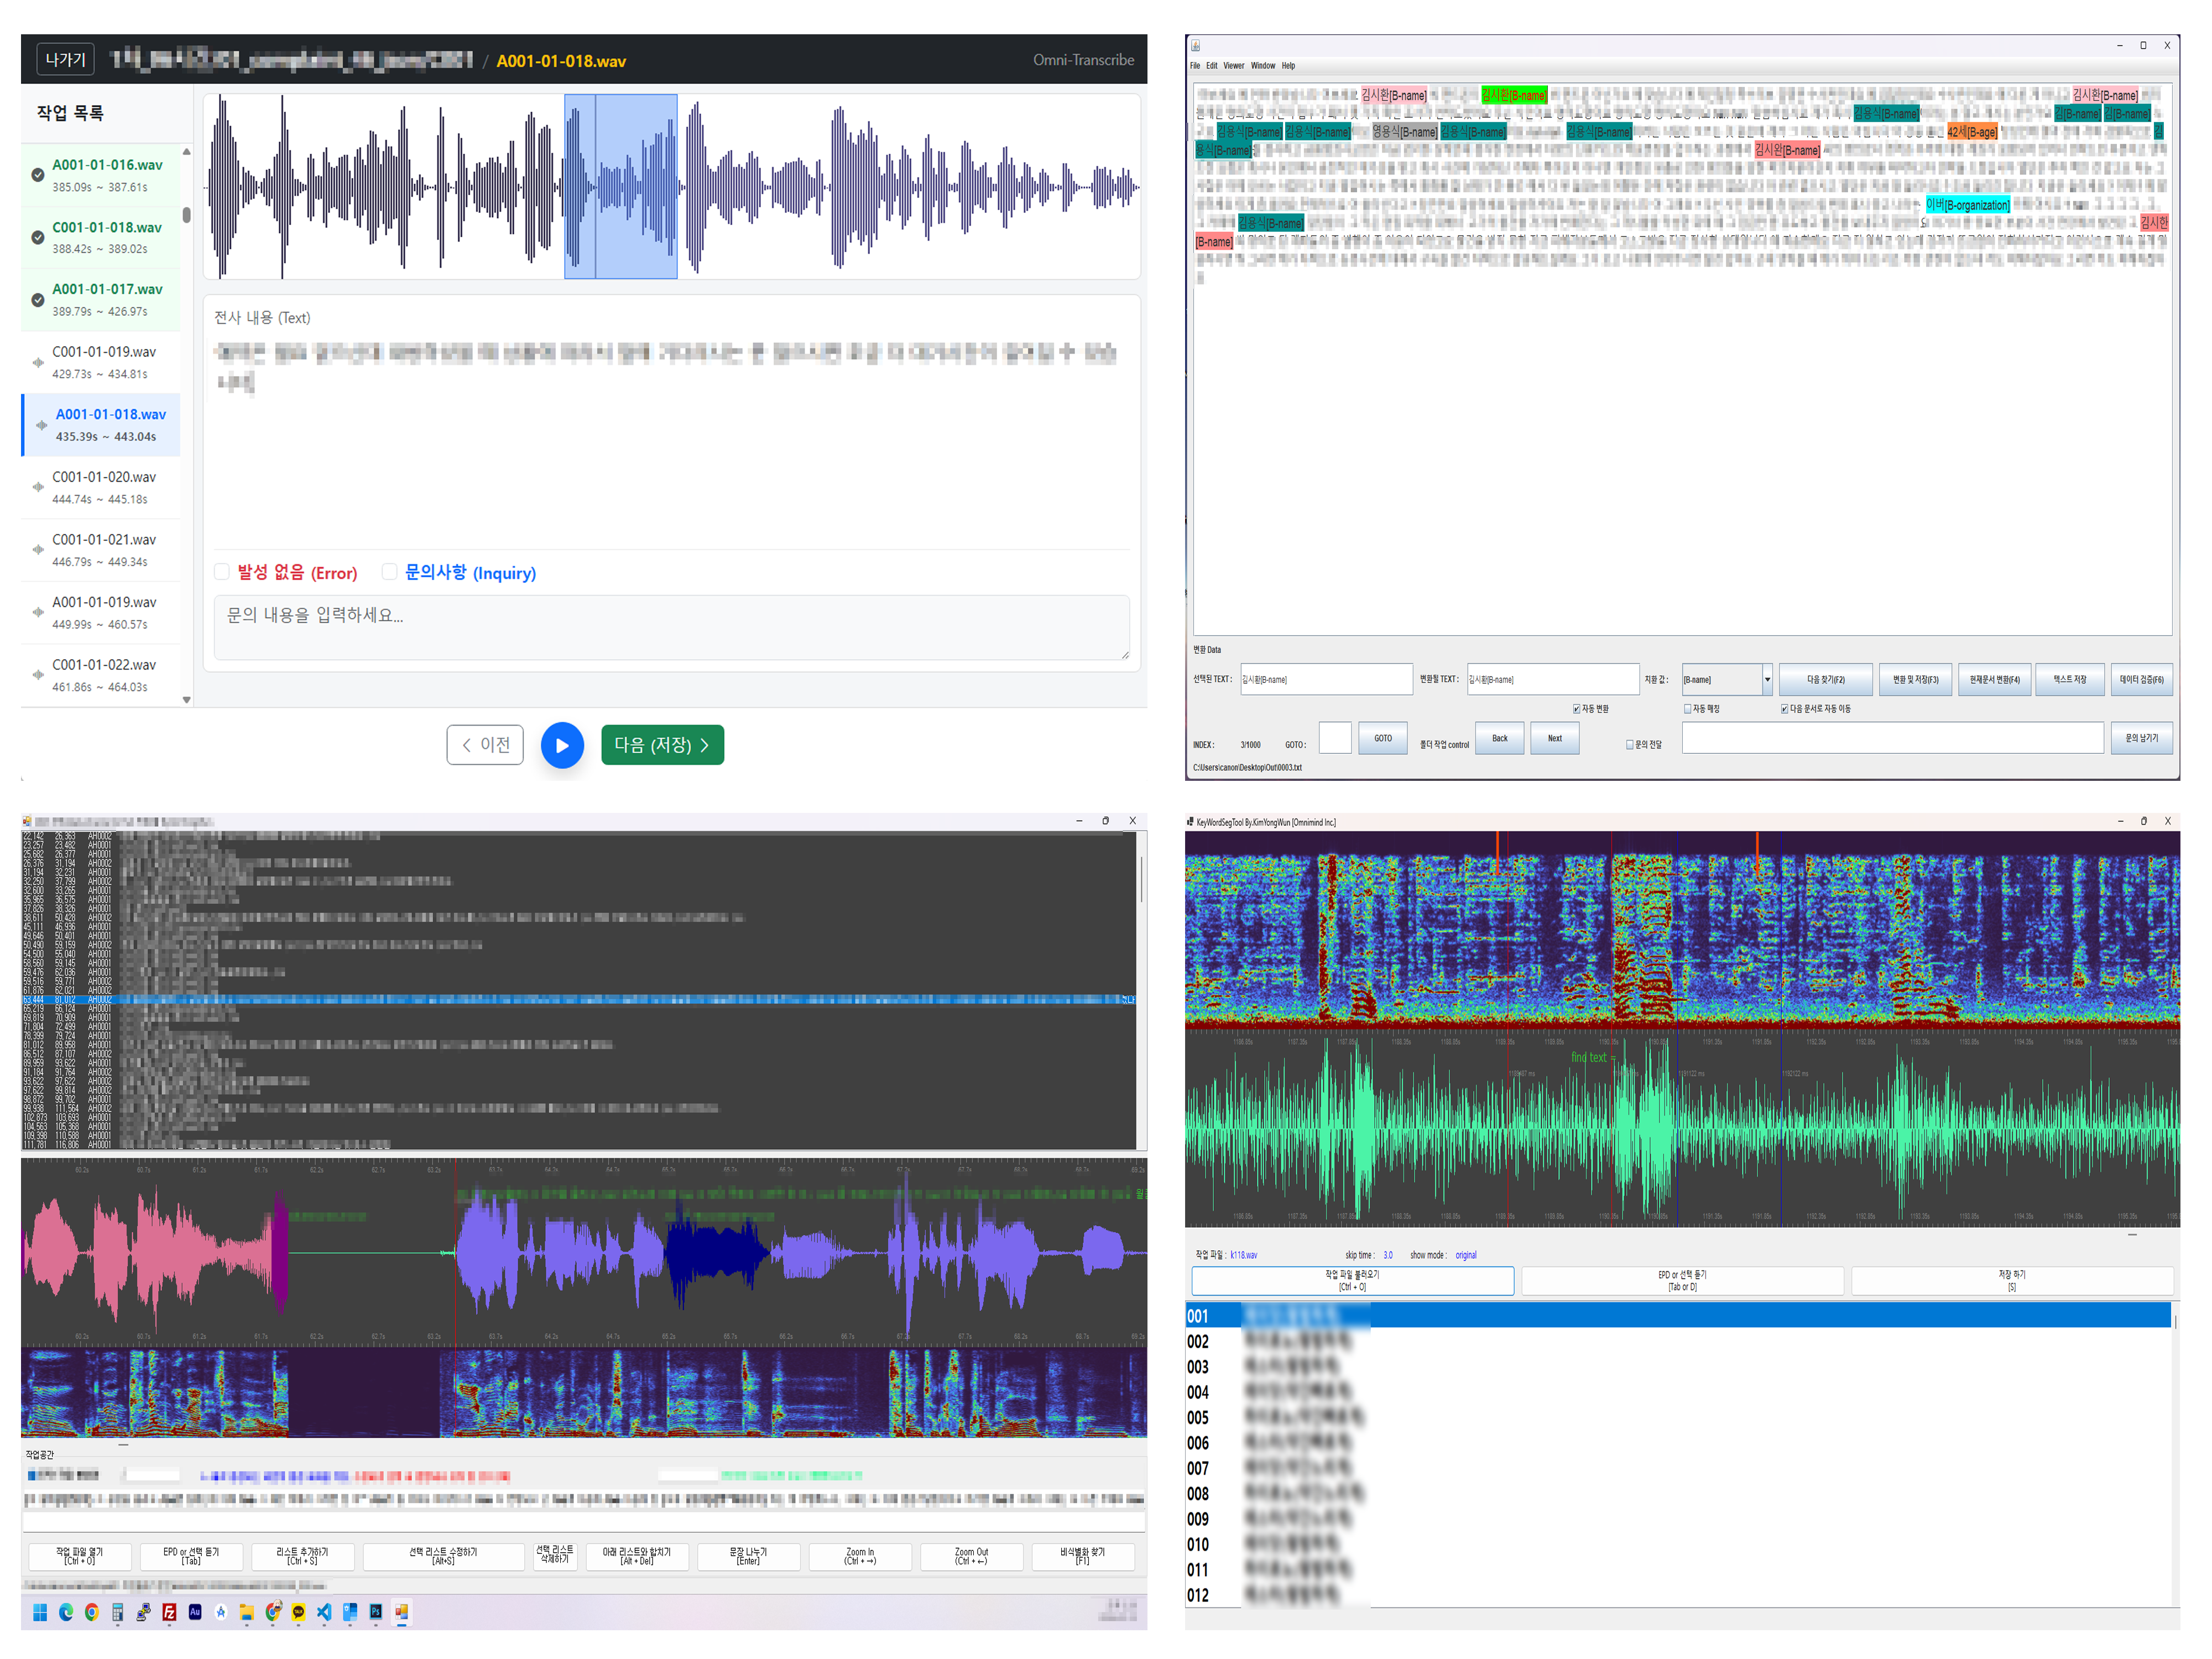Click the blue play audio button

[562, 745]
